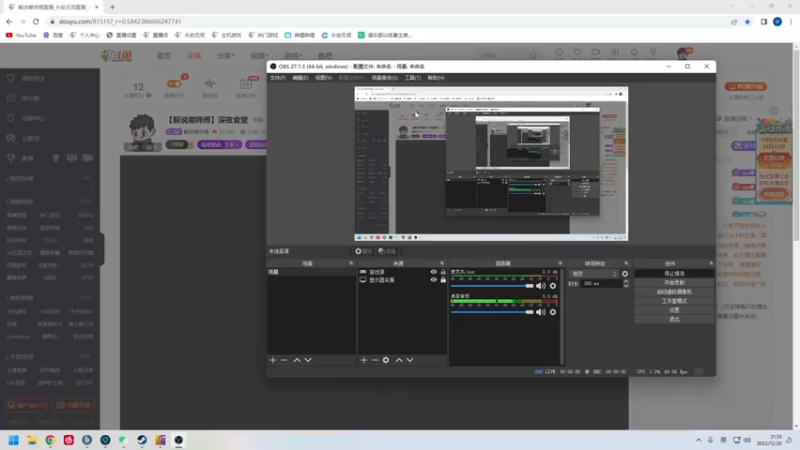The image size is (800, 450).
Task: Open the 编辑(E) menu in OBS
Action: (x=301, y=78)
